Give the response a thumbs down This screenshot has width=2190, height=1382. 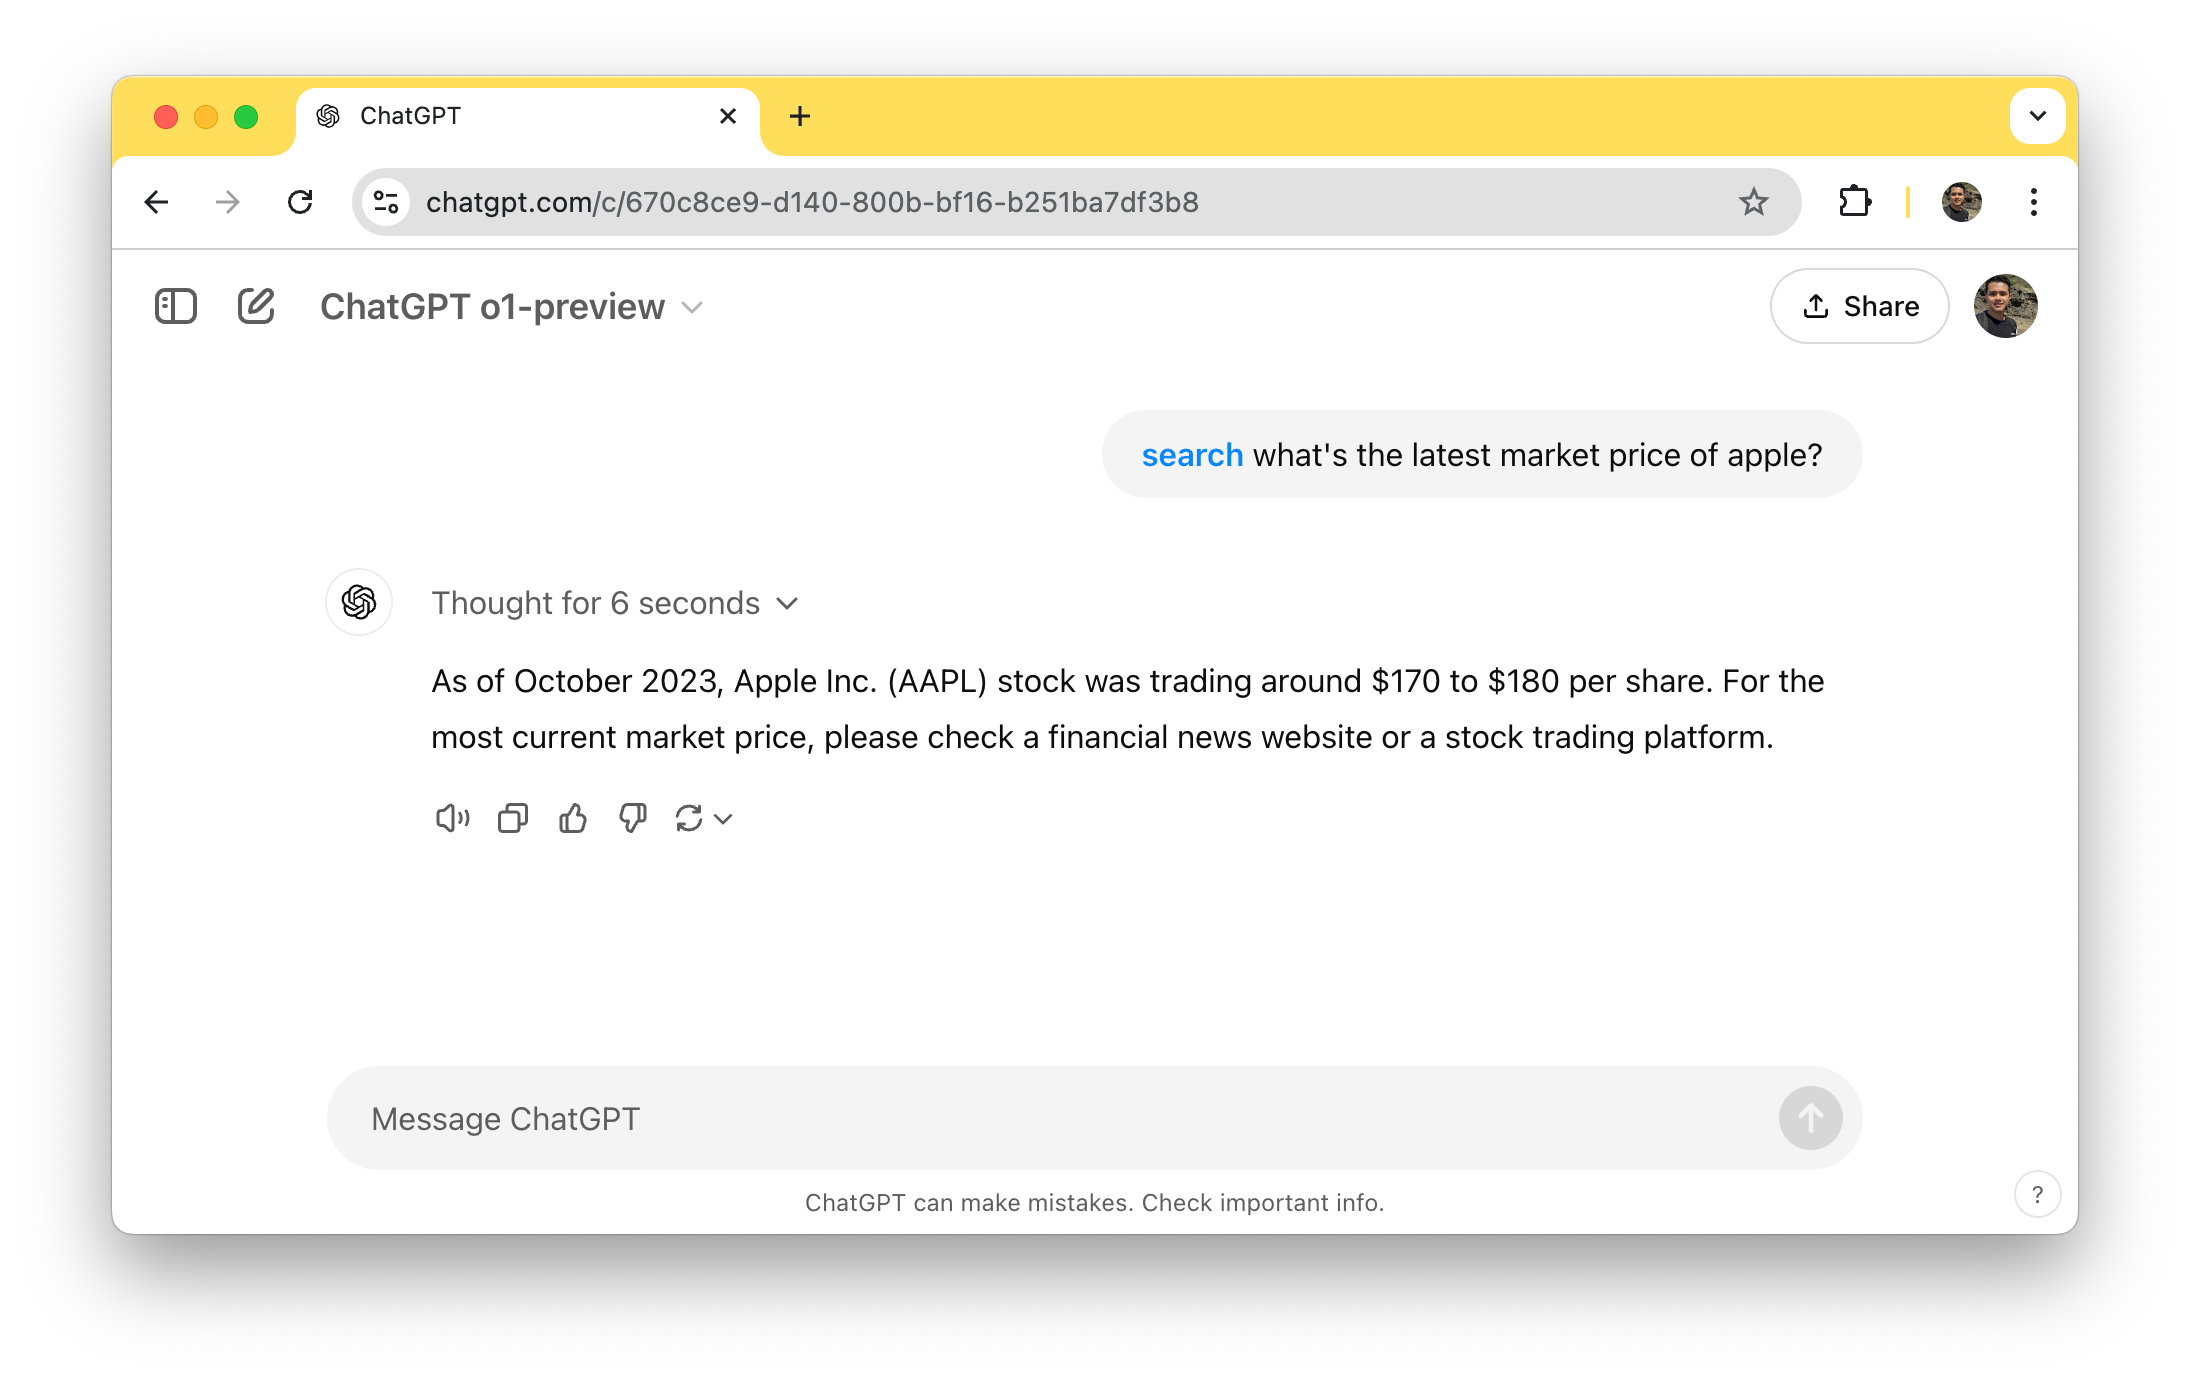click(x=633, y=819)
